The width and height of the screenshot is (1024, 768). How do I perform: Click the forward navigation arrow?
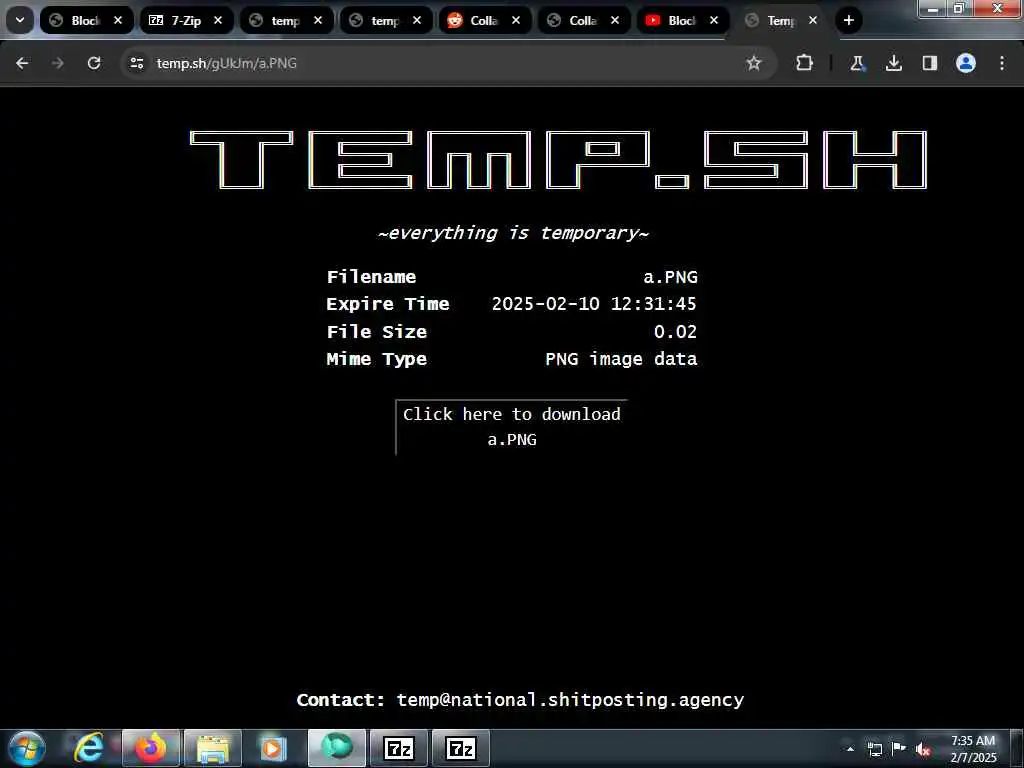point(58,63)
